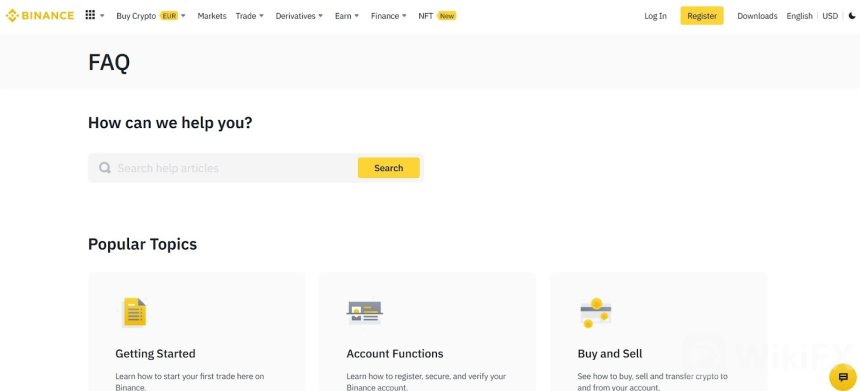Open the Buy and Sell topic
Screen dimensions: 860x391
[610, 354]
